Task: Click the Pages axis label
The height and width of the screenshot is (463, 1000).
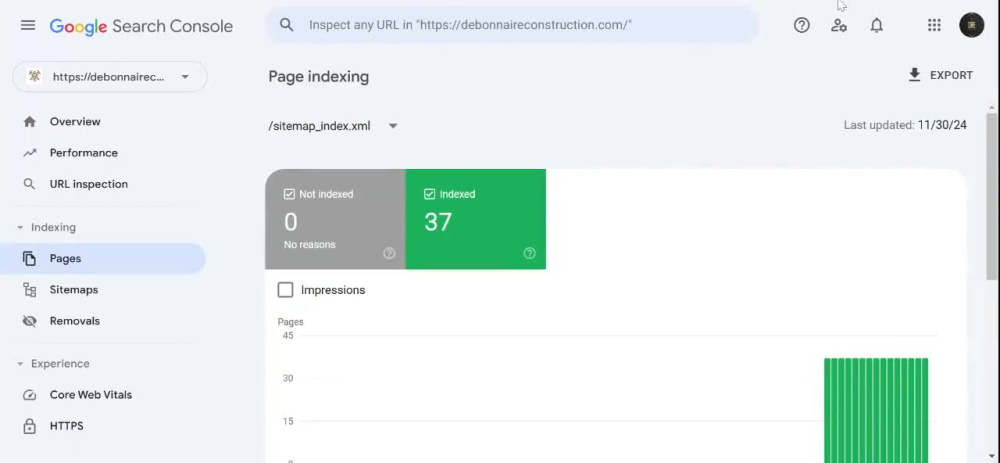Action: (x=290, y=322)
